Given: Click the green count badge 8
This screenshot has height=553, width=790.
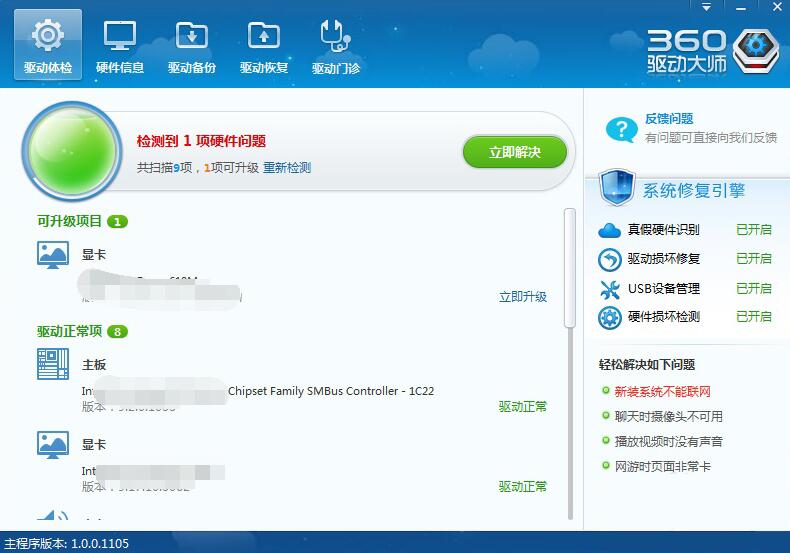Looking at the screenshot, I should pyautogui.click(x=117, y=332).
